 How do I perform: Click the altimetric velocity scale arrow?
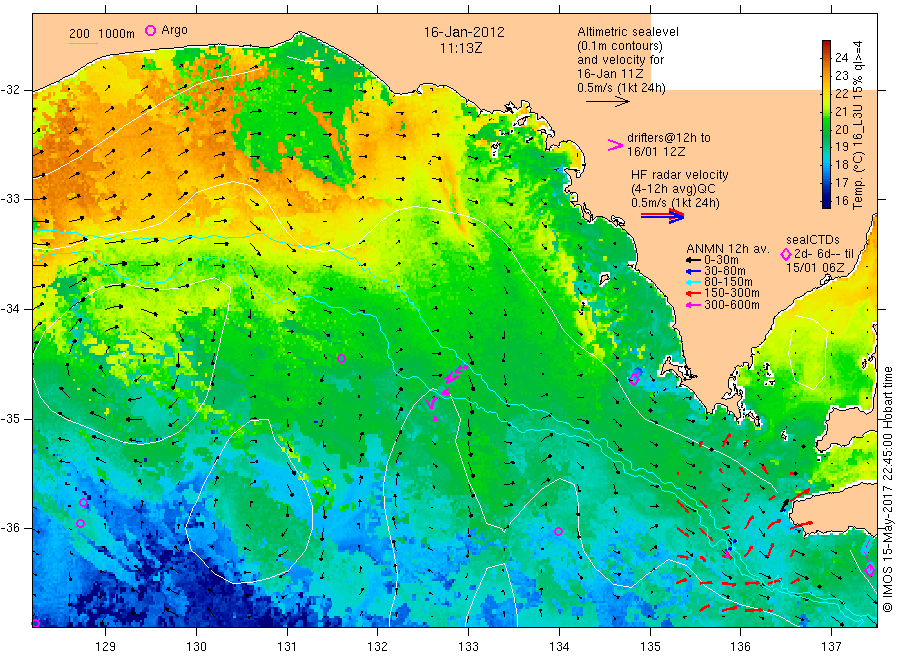608,102
